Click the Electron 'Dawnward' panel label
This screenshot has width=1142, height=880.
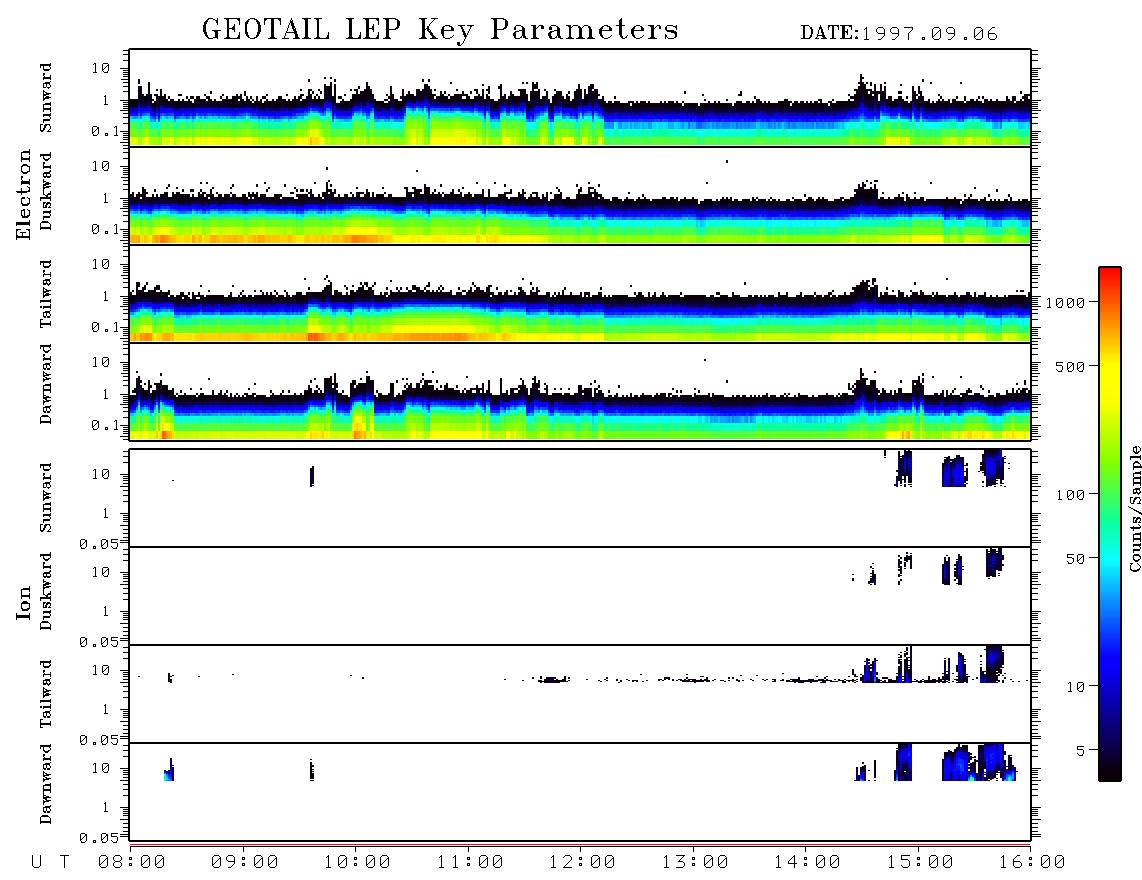[46, 384]
